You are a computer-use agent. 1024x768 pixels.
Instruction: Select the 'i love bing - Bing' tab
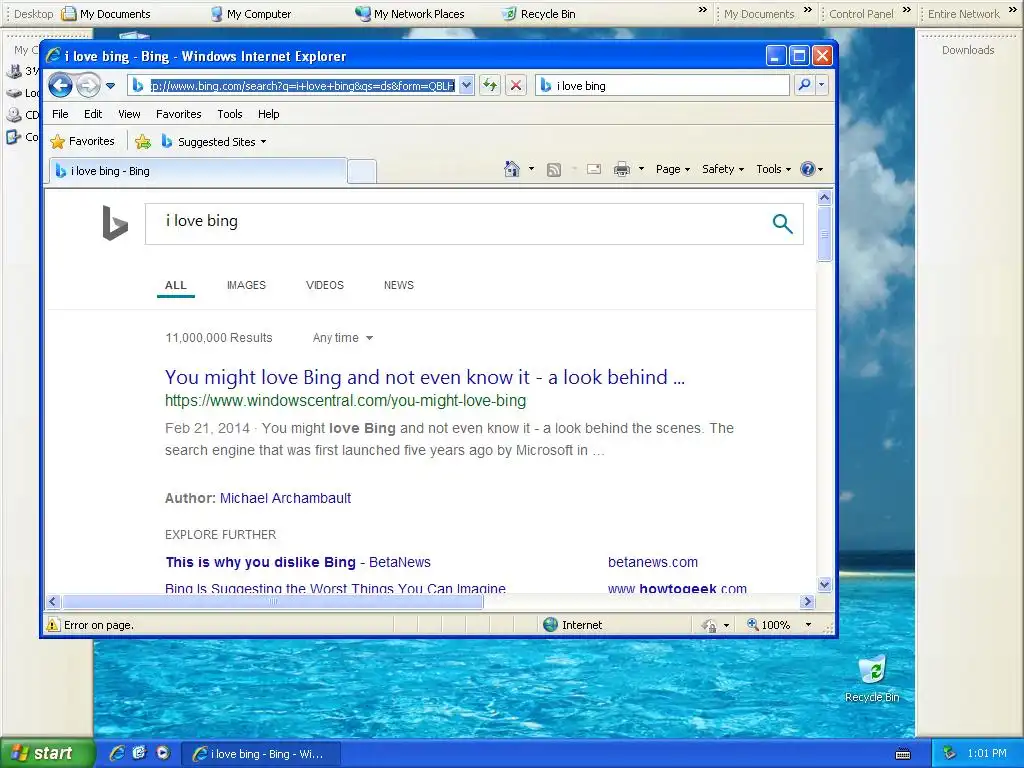(x=197, y=171)
